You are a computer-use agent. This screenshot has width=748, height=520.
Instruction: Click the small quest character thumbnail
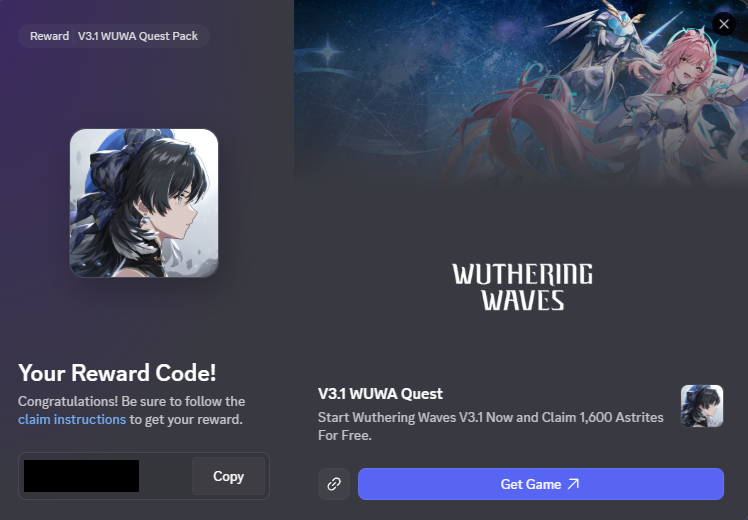pos(702,406)
